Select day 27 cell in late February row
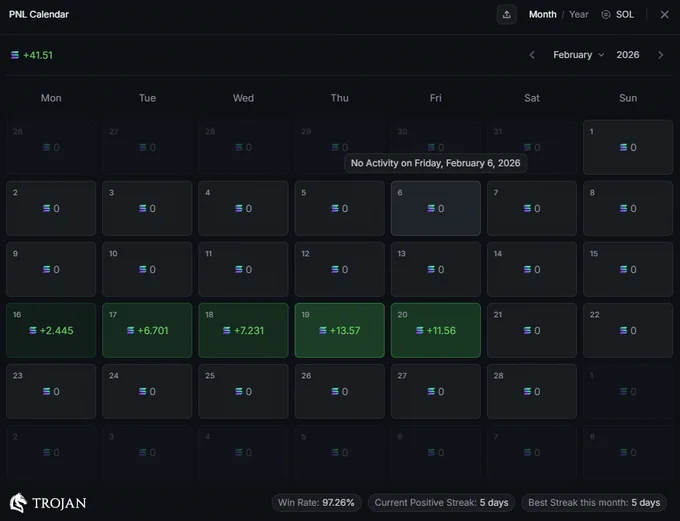The image size is (680, 521). pyautogui.click(x=436, y=391)
